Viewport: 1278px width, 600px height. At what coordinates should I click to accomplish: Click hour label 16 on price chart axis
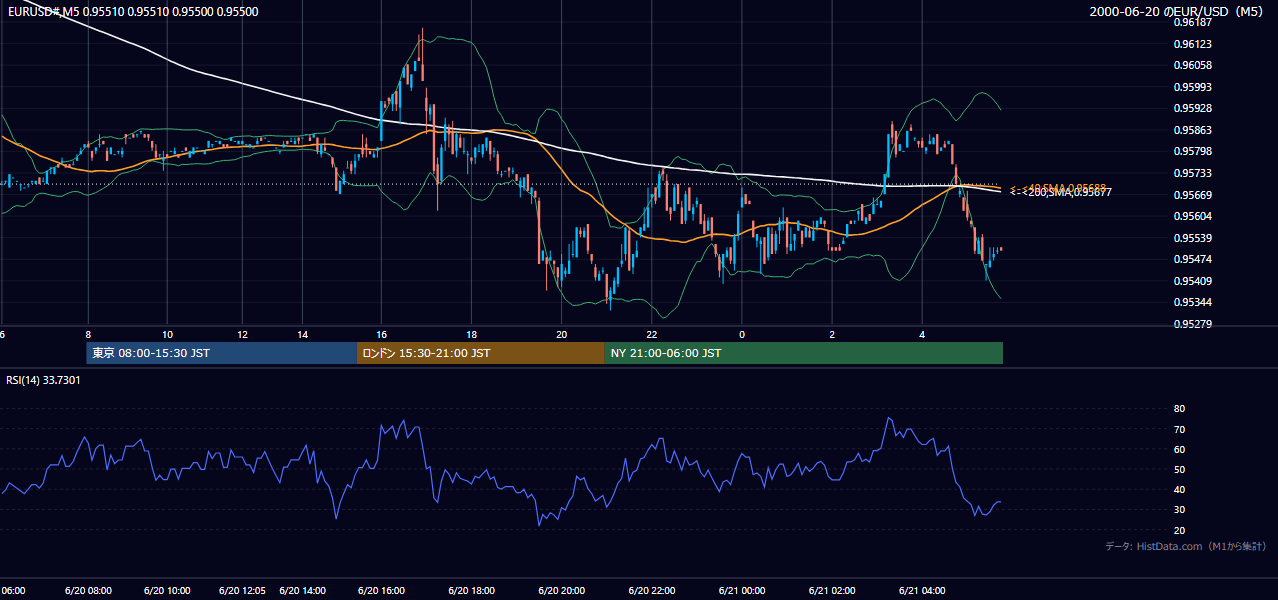click(x=381, y=334)
